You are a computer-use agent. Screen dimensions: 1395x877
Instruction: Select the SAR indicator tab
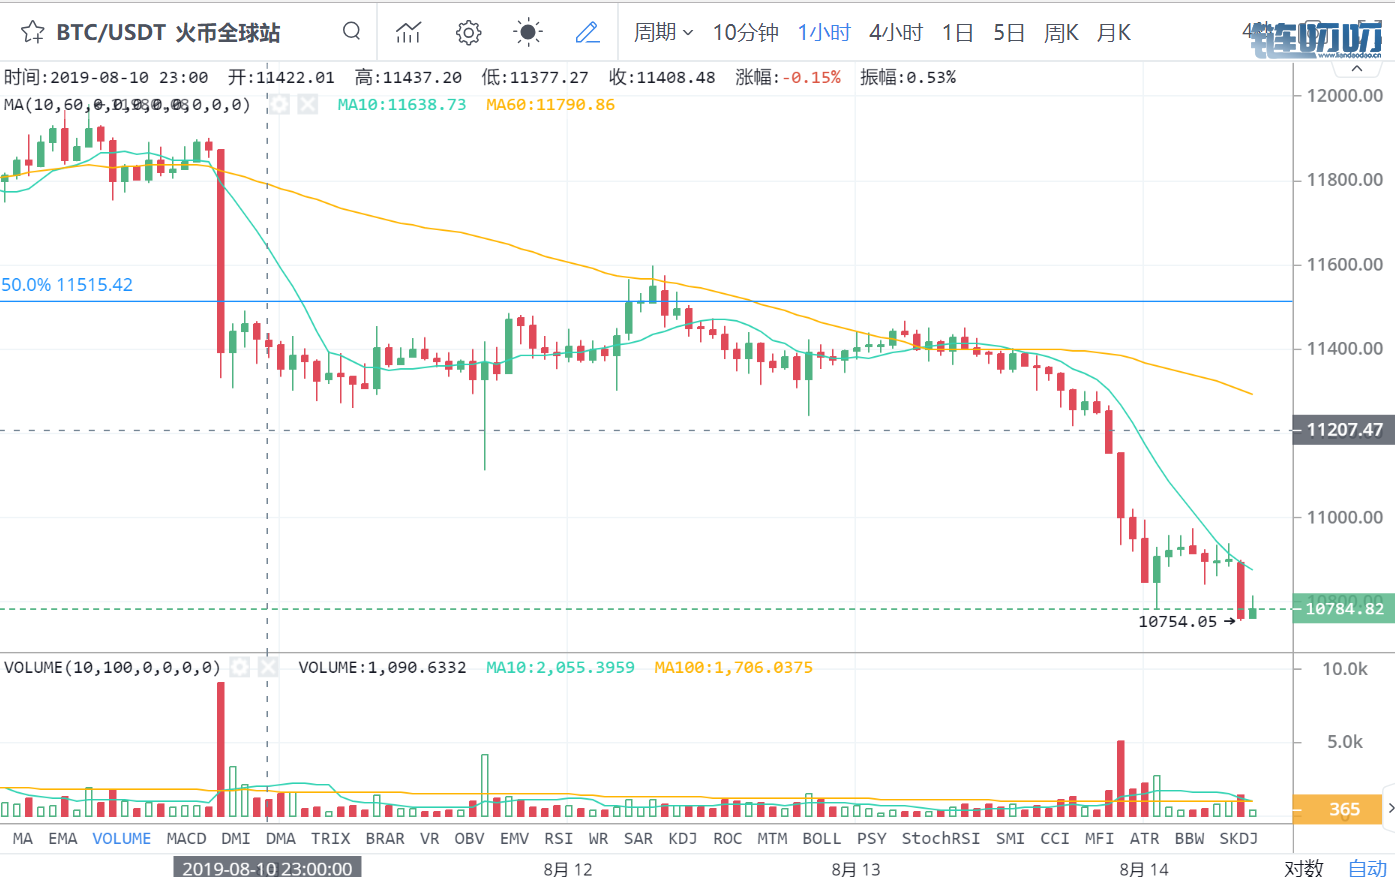(638, 838)
